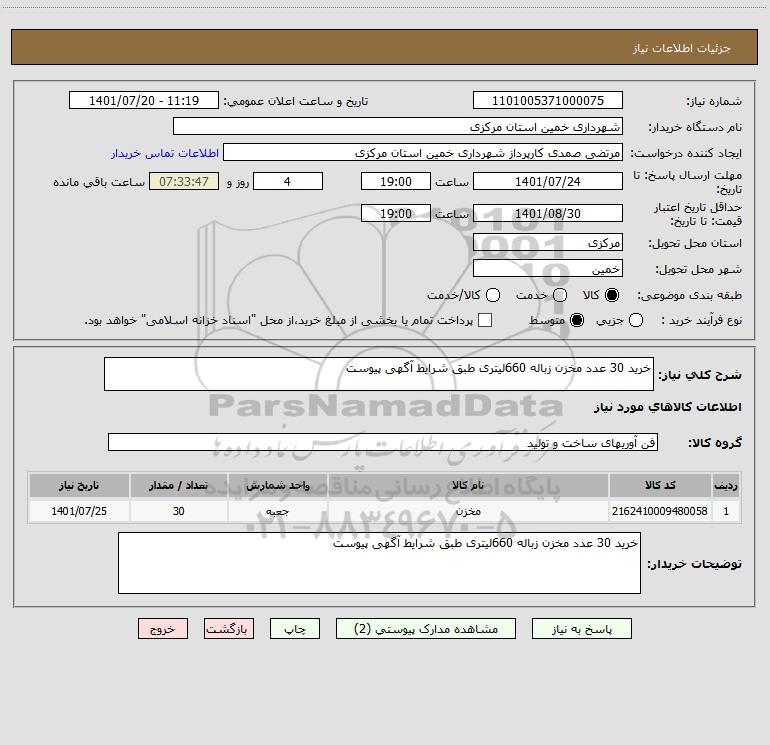
Task: Click the کد کالا column header
Action: click(660, 486)
